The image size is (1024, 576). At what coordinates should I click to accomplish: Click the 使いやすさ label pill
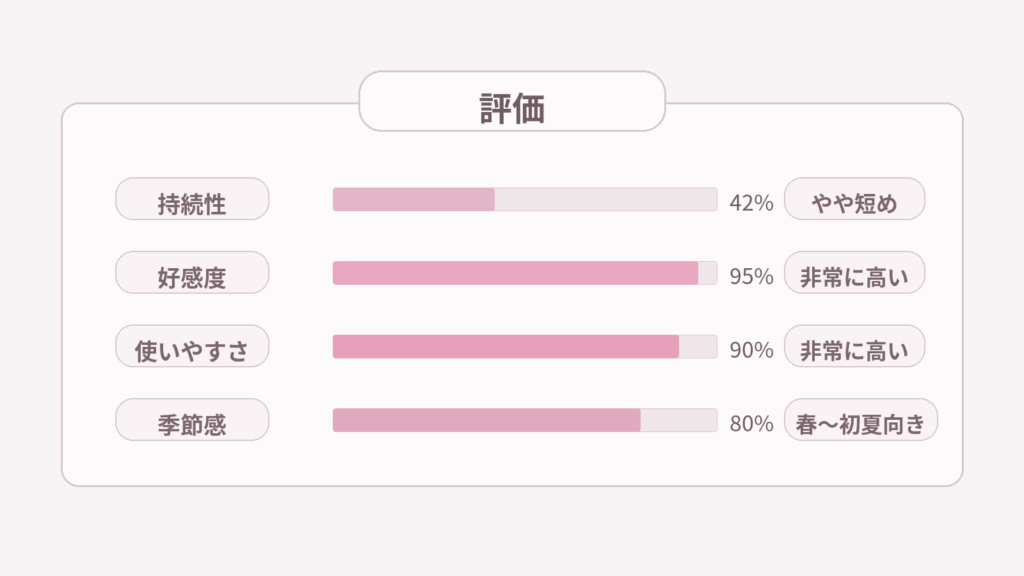click(x=192, y=346)
